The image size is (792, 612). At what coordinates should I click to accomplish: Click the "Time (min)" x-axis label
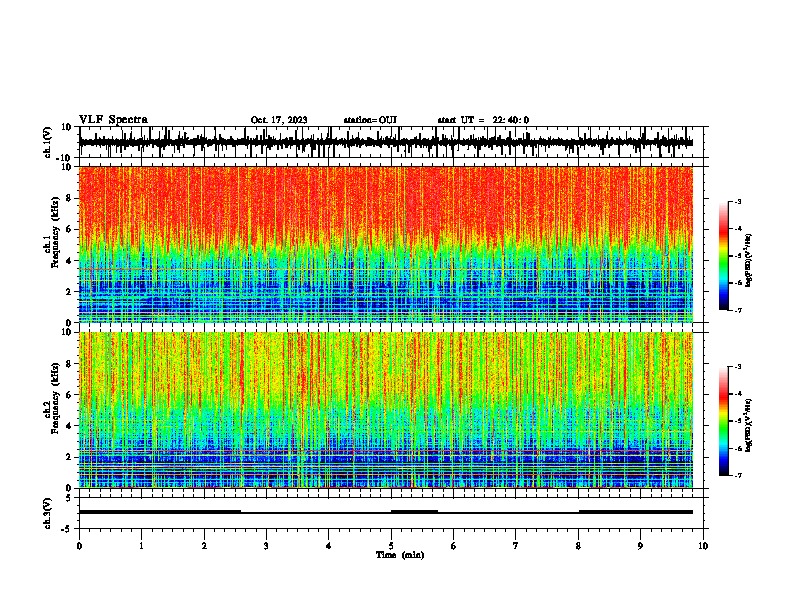[x=400, y=555]
